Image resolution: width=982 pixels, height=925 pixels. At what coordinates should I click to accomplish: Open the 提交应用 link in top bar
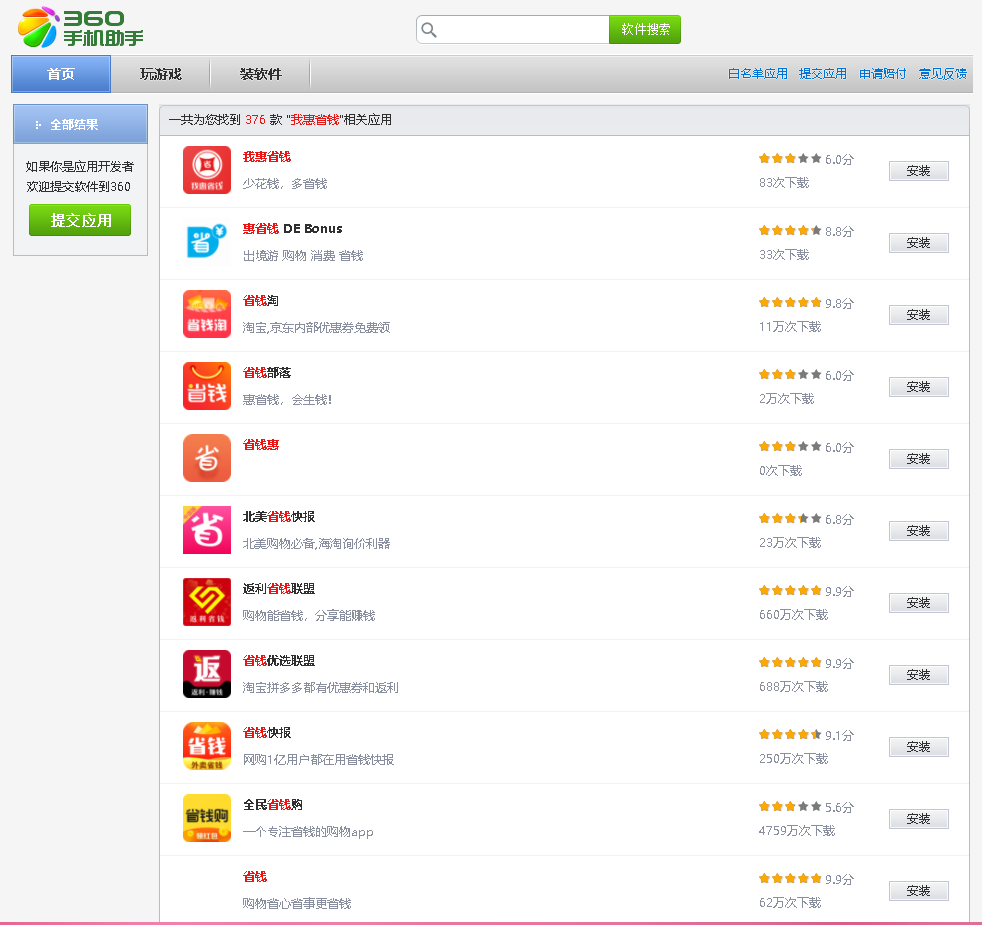point(823,74)
